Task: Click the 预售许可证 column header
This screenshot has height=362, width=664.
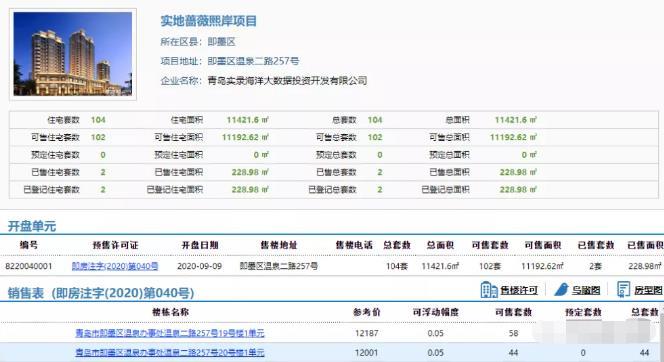Action: tap(115, 245)
